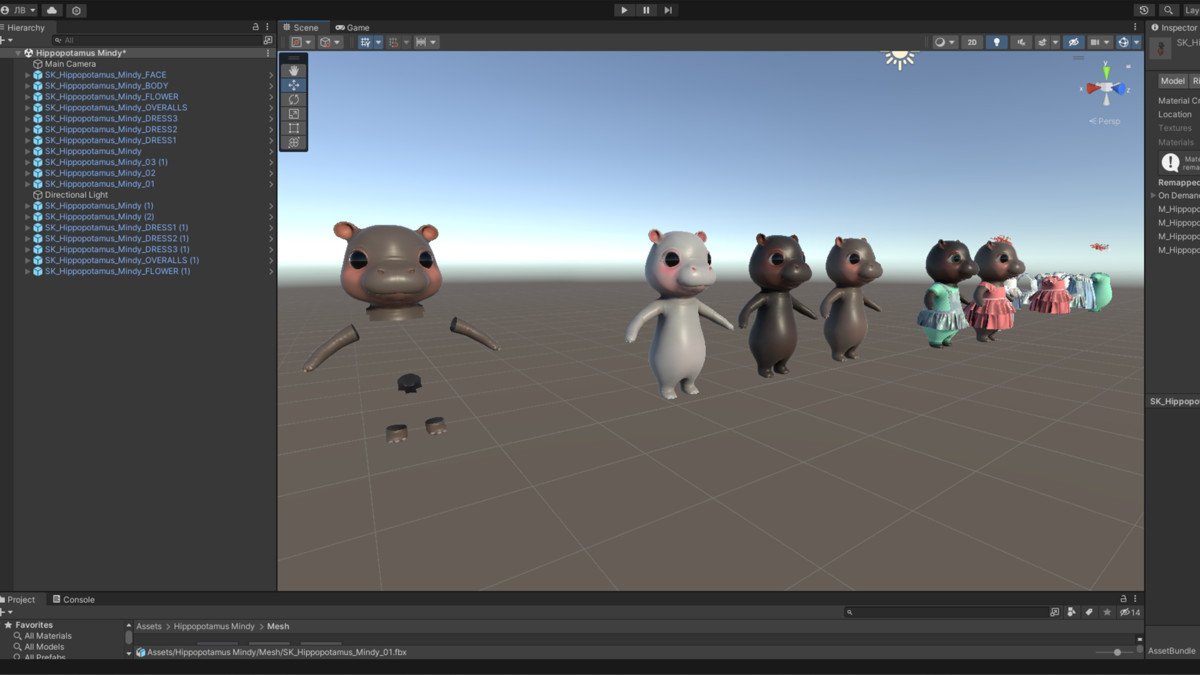Expand SK_Hippopotamus_Mindy_OVERALLS object
Image resolution: width=1200 pixels, height=675 pixels.
(28, 108)
